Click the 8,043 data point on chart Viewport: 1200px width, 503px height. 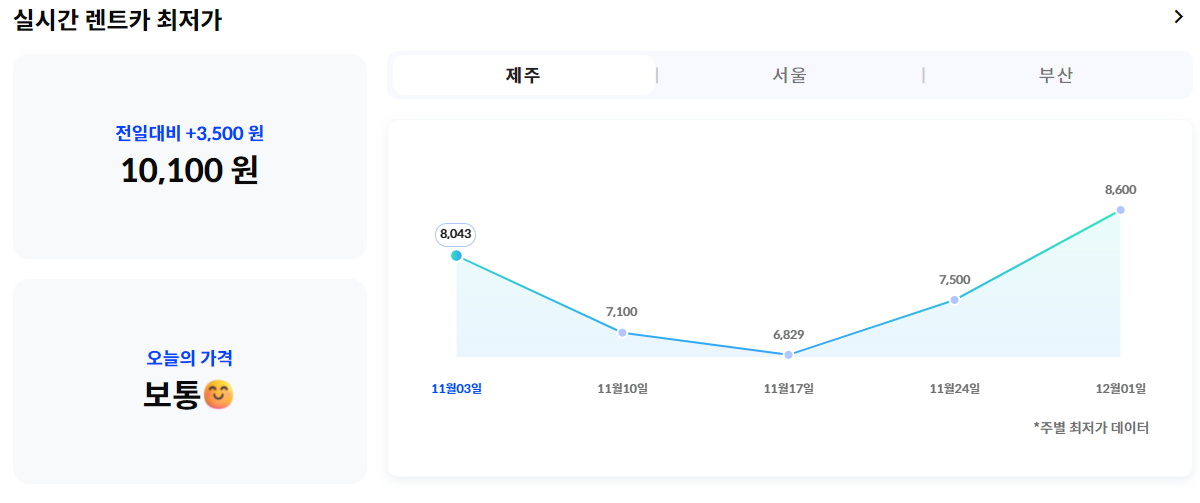point(456,255)
